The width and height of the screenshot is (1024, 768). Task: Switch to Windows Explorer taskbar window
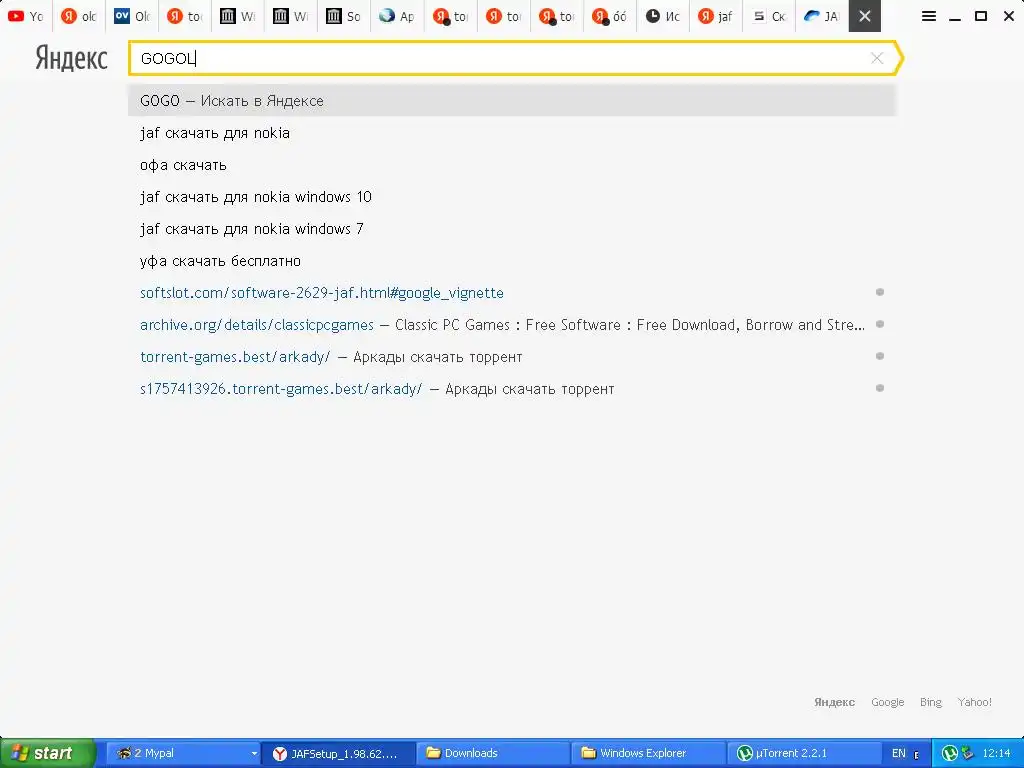648,753
